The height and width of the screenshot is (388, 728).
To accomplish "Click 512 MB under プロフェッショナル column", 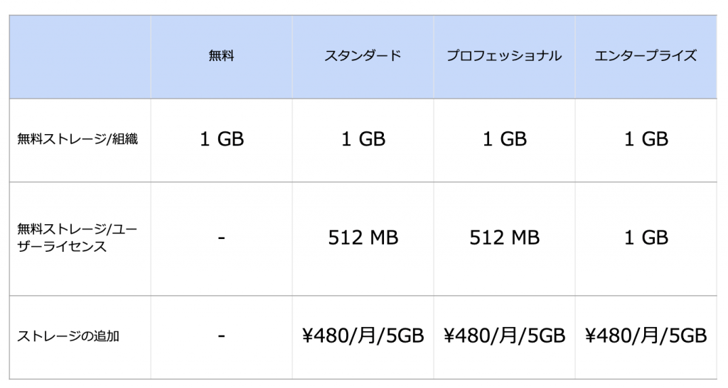I will (x=505, y=238).
